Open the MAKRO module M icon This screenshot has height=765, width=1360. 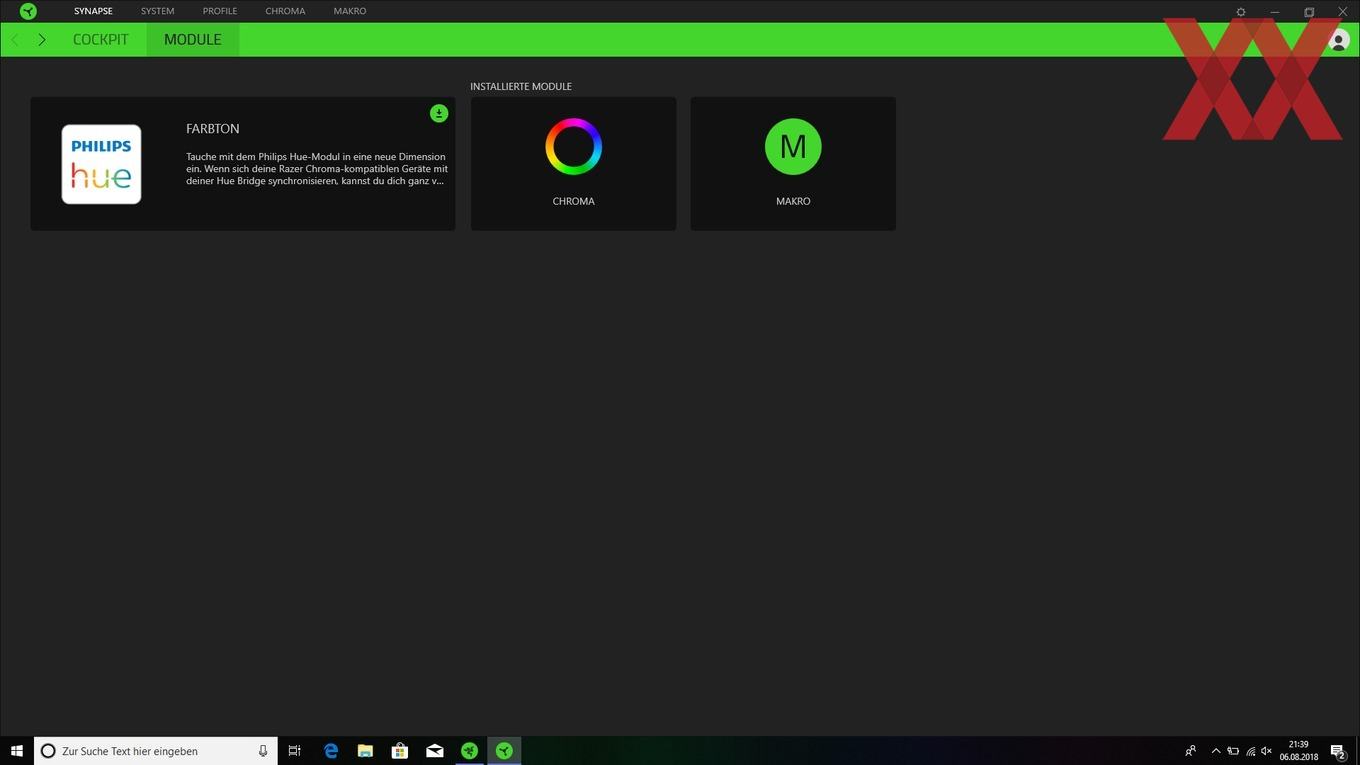coord(793,147)
